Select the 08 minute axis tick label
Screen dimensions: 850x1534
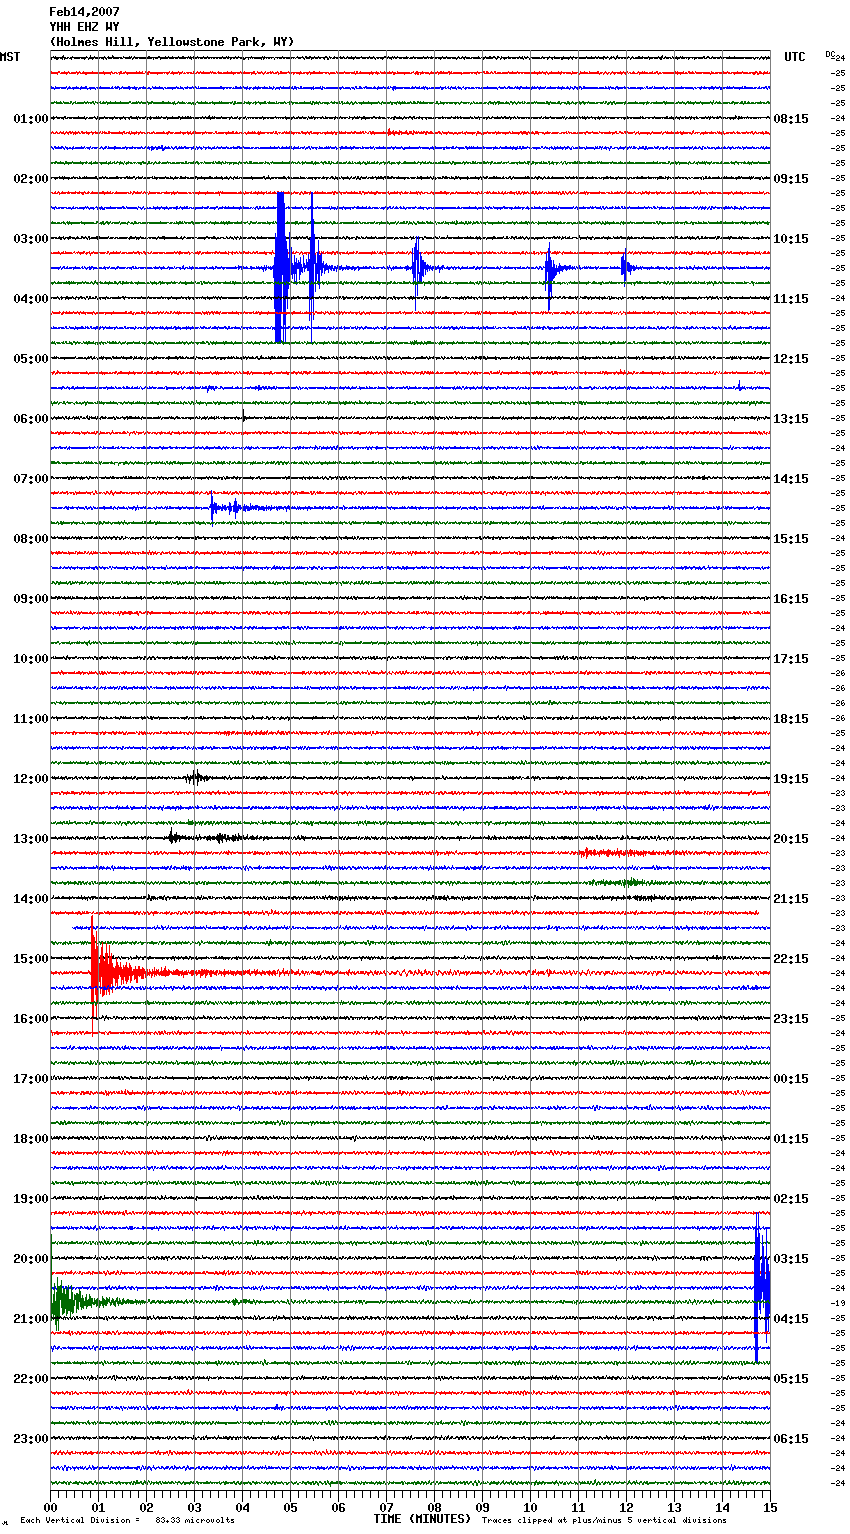434,1507
